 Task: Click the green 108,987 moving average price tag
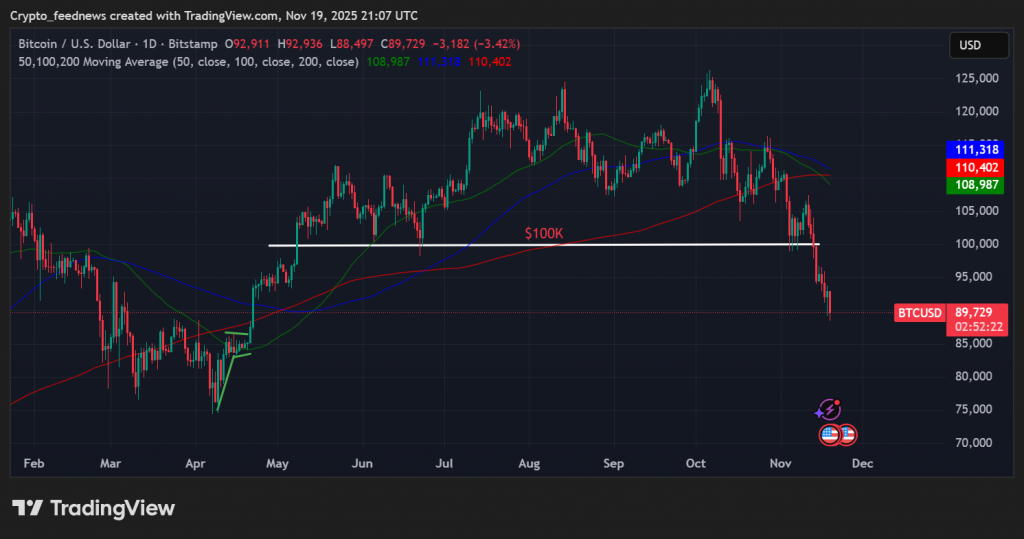[x=975, y=186]
